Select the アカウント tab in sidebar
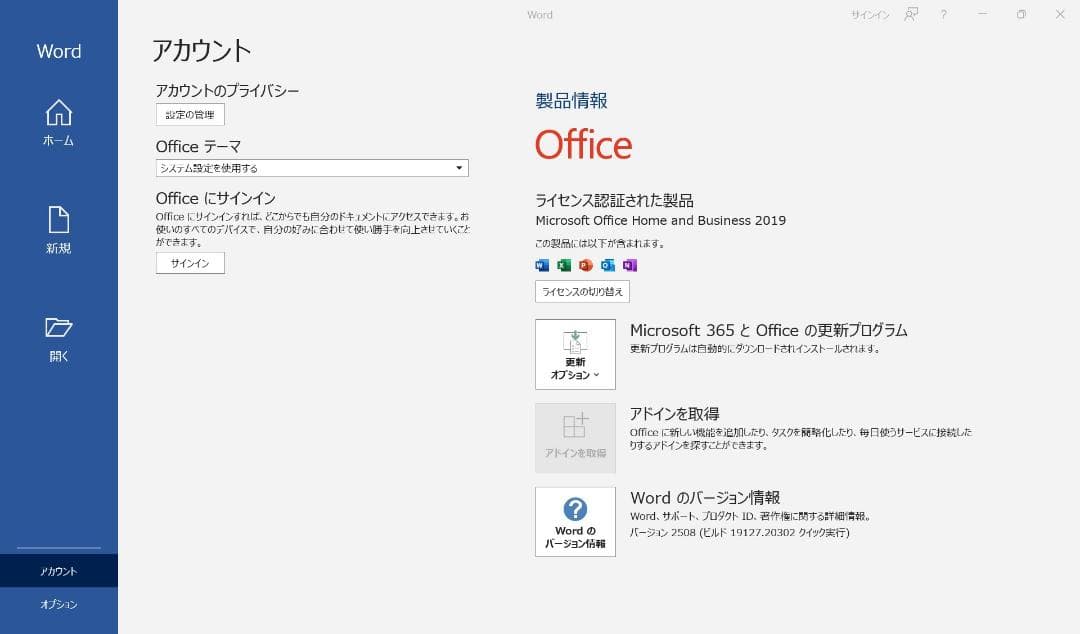 pyautogui.click(x=59, y=571)
